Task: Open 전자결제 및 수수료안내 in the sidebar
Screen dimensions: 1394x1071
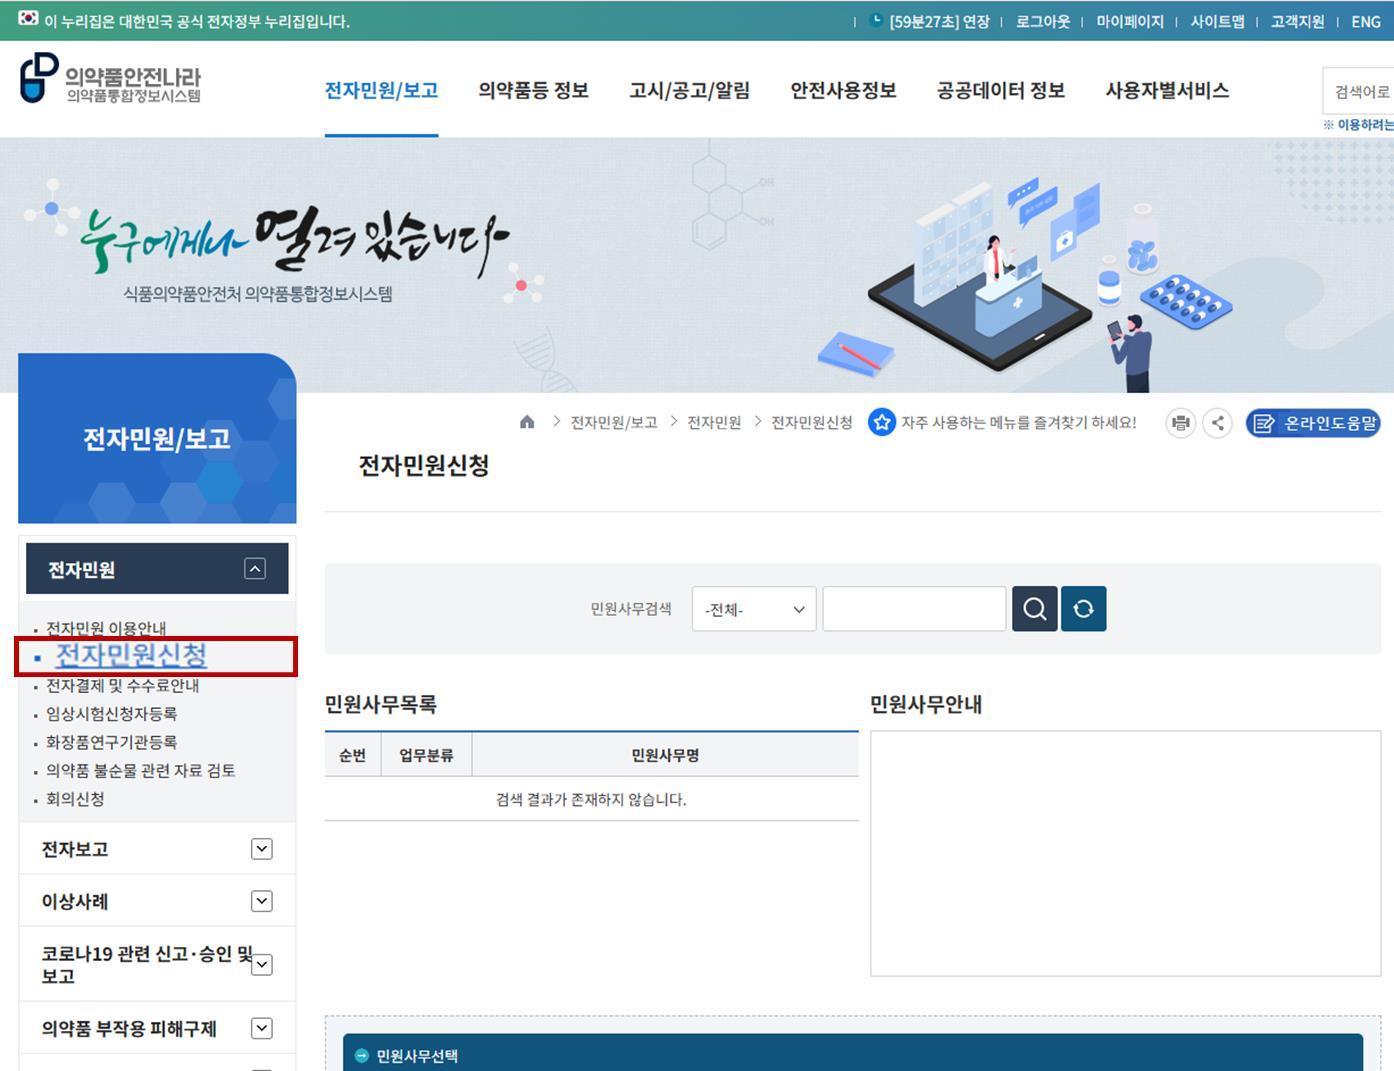Action: (x=121, y=686)
